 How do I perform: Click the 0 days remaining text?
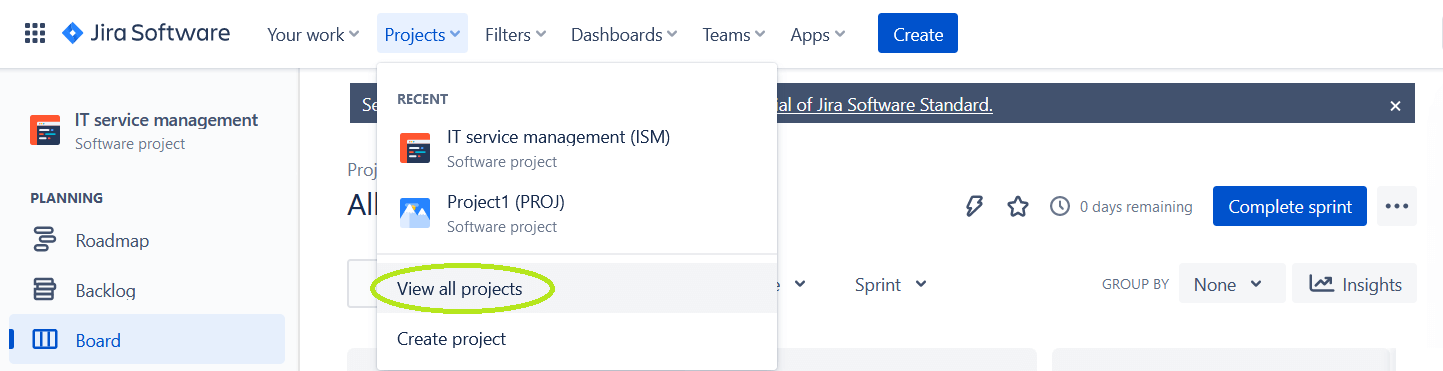(1136, 207)
